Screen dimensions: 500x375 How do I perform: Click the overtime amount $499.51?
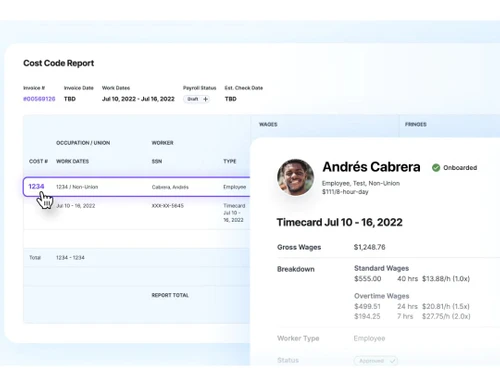click(x=367, y=306)
